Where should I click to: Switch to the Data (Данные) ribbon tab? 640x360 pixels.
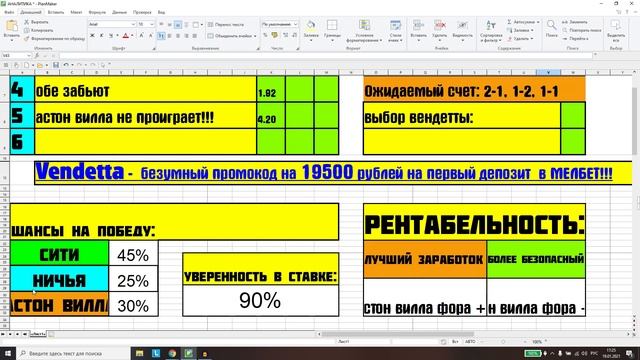pyautogui.click(x=119, y=13)
